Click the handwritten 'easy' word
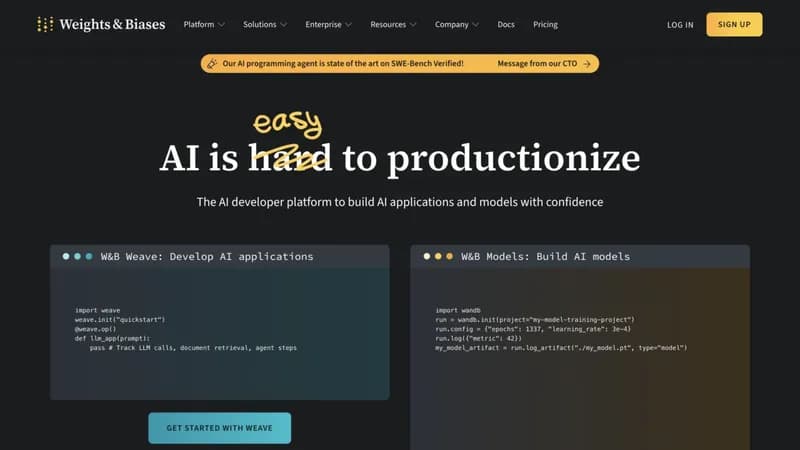Image resolution: width=800 pixels, height=450 pixels. click(x=288, y=124)
